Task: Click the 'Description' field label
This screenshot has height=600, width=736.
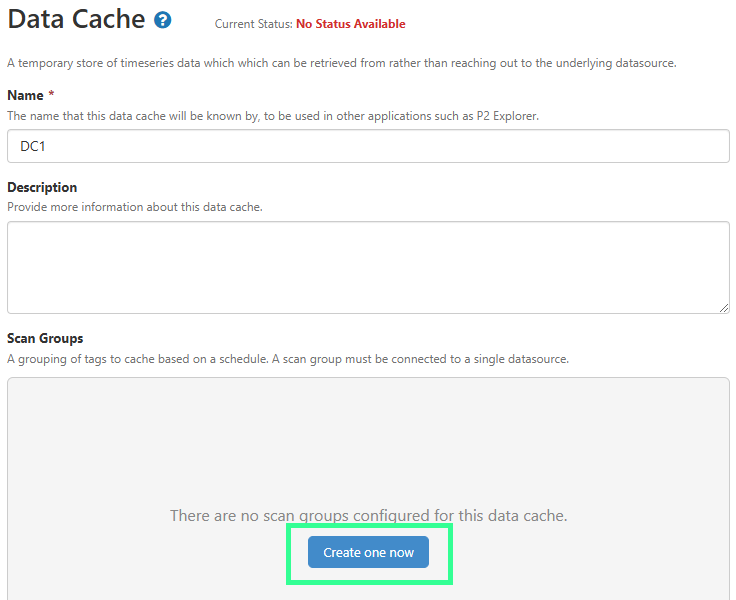Action: (42, 187)
